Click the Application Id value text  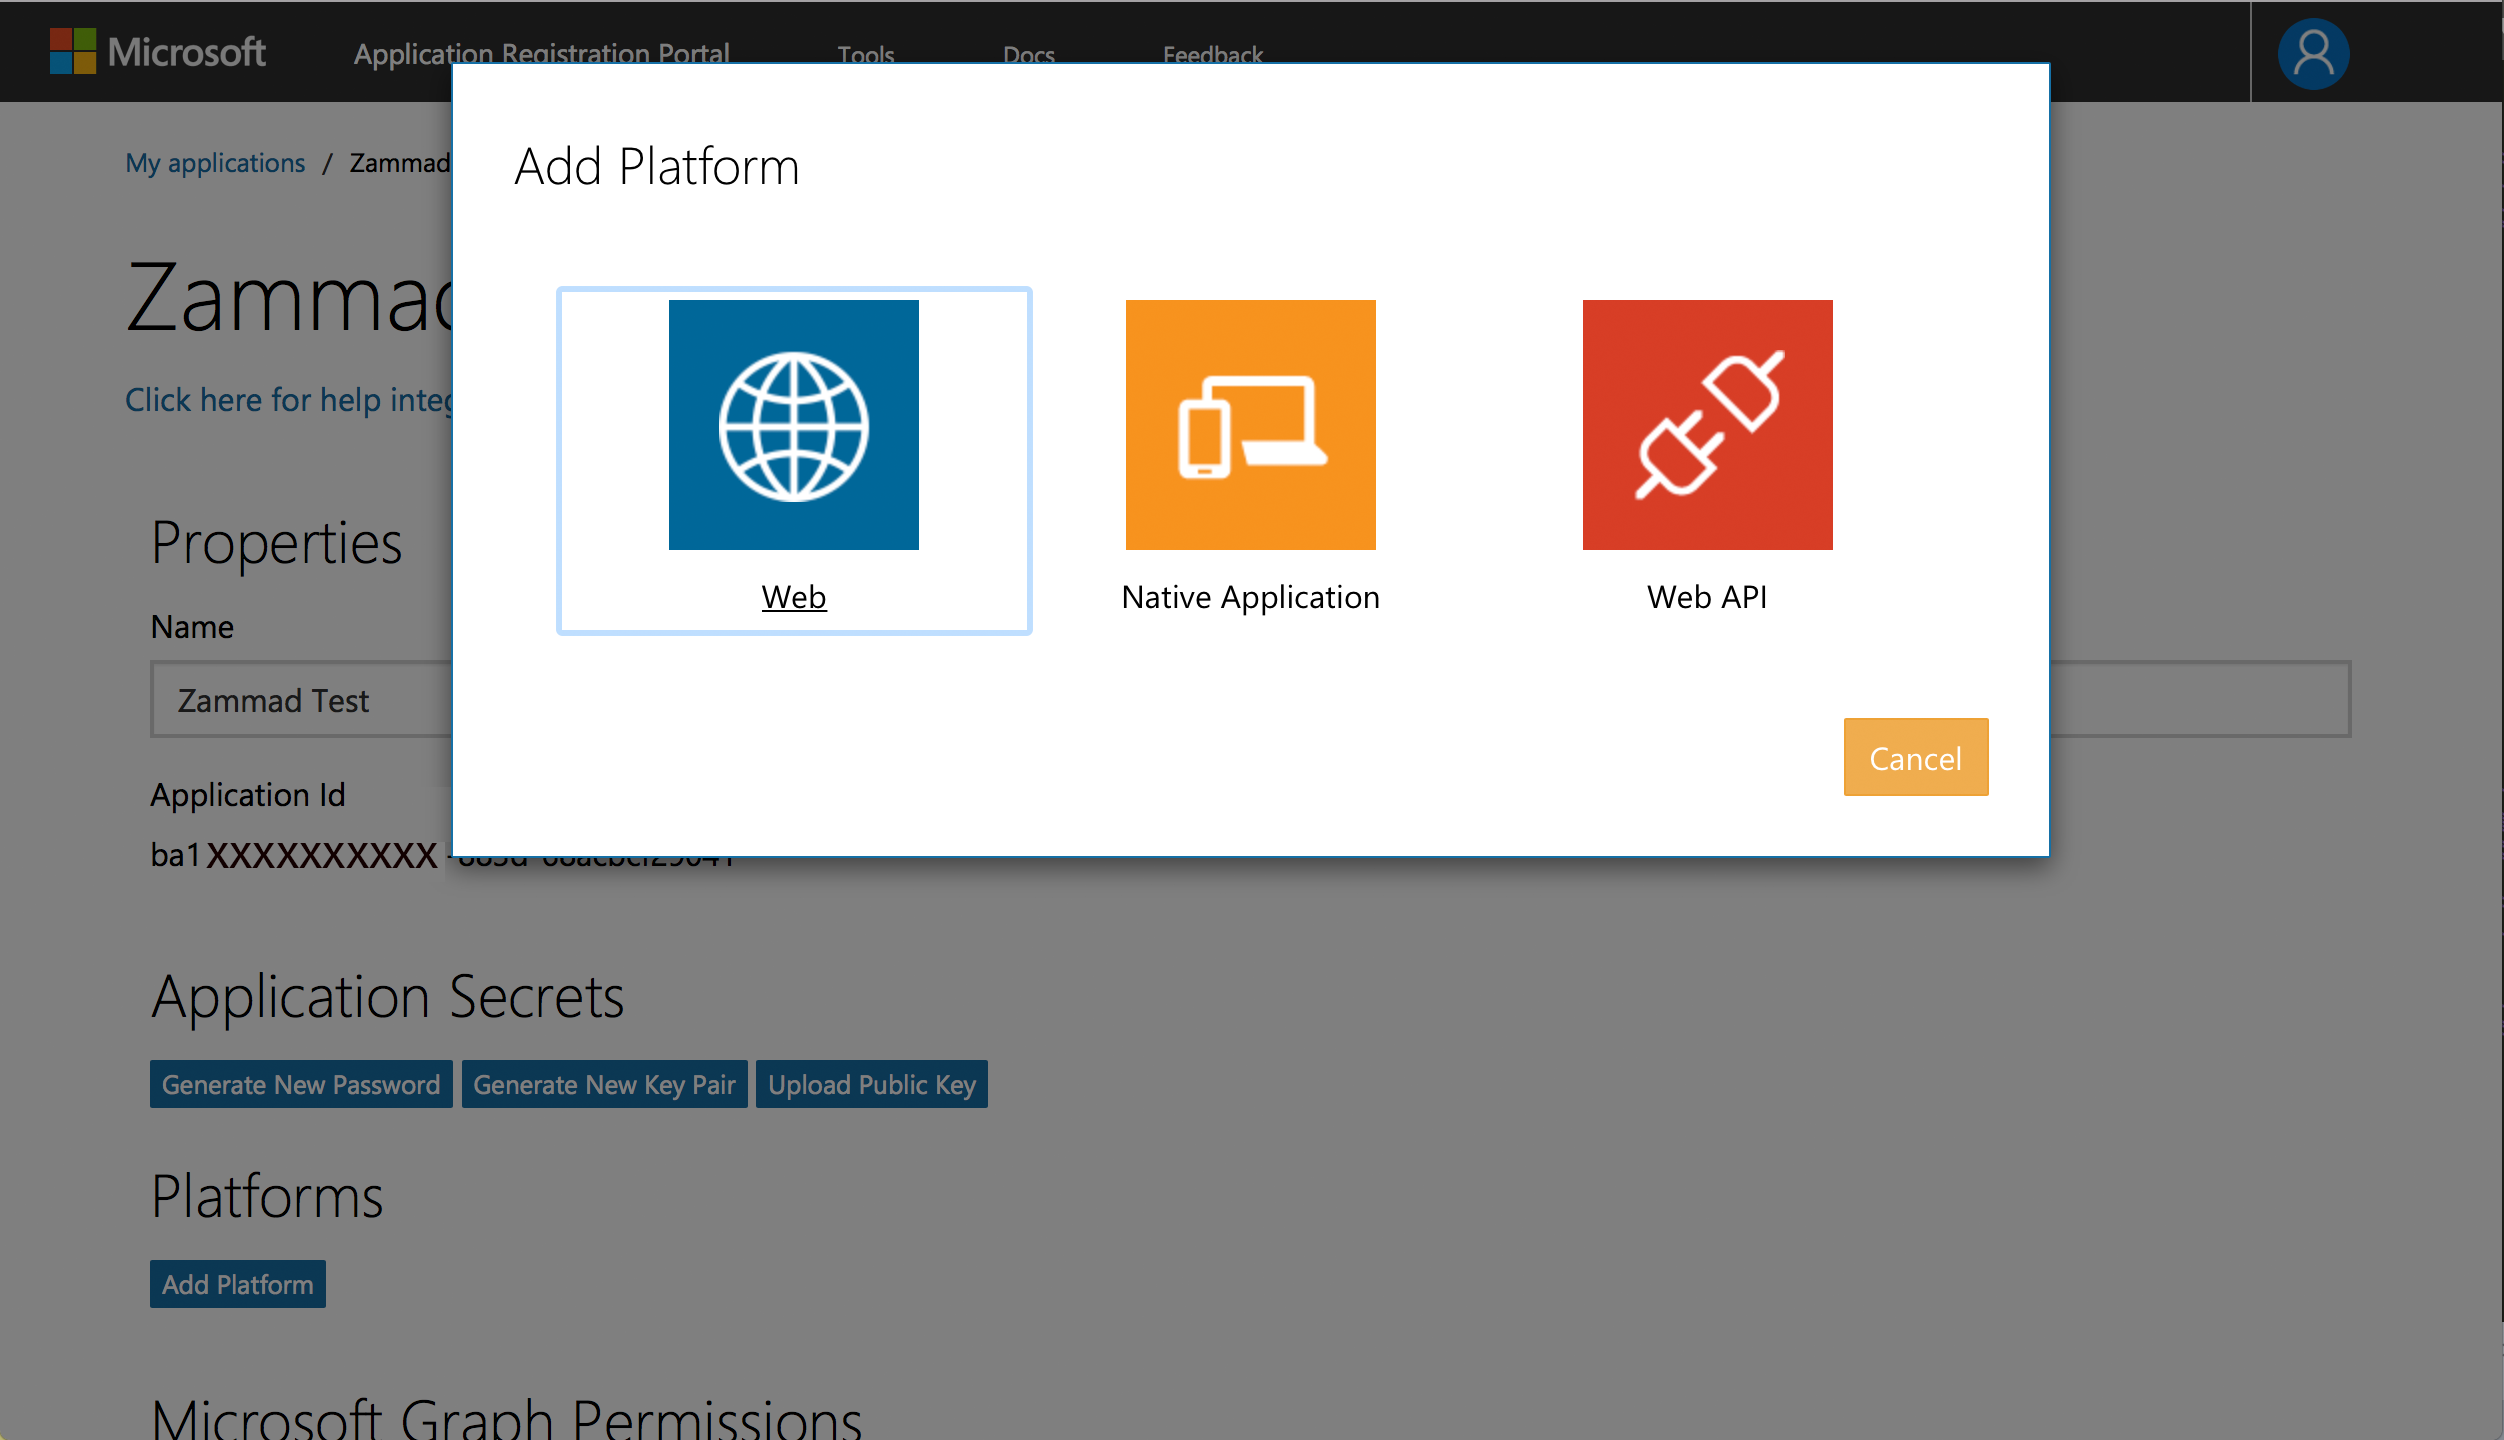point(442,855)
